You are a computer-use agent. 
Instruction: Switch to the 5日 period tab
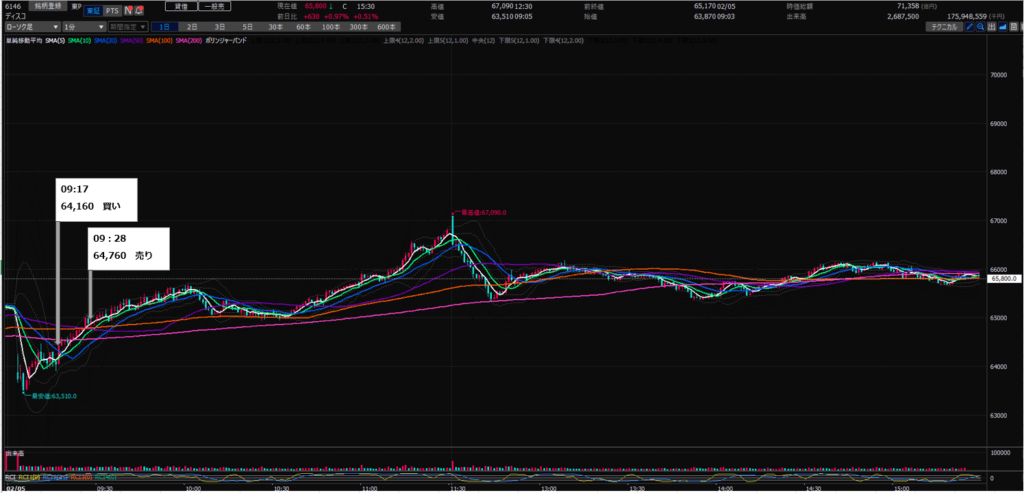(246, 27)
